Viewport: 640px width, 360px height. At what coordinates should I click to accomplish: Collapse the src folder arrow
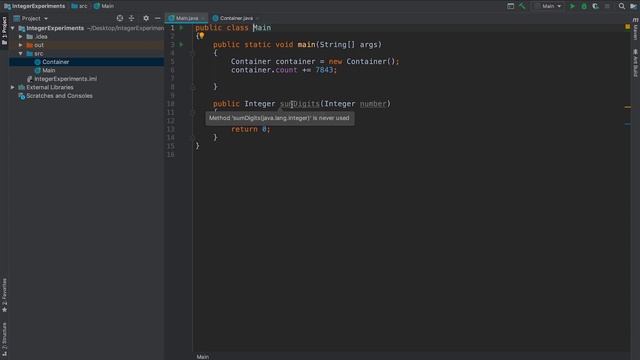pos(20,53)
